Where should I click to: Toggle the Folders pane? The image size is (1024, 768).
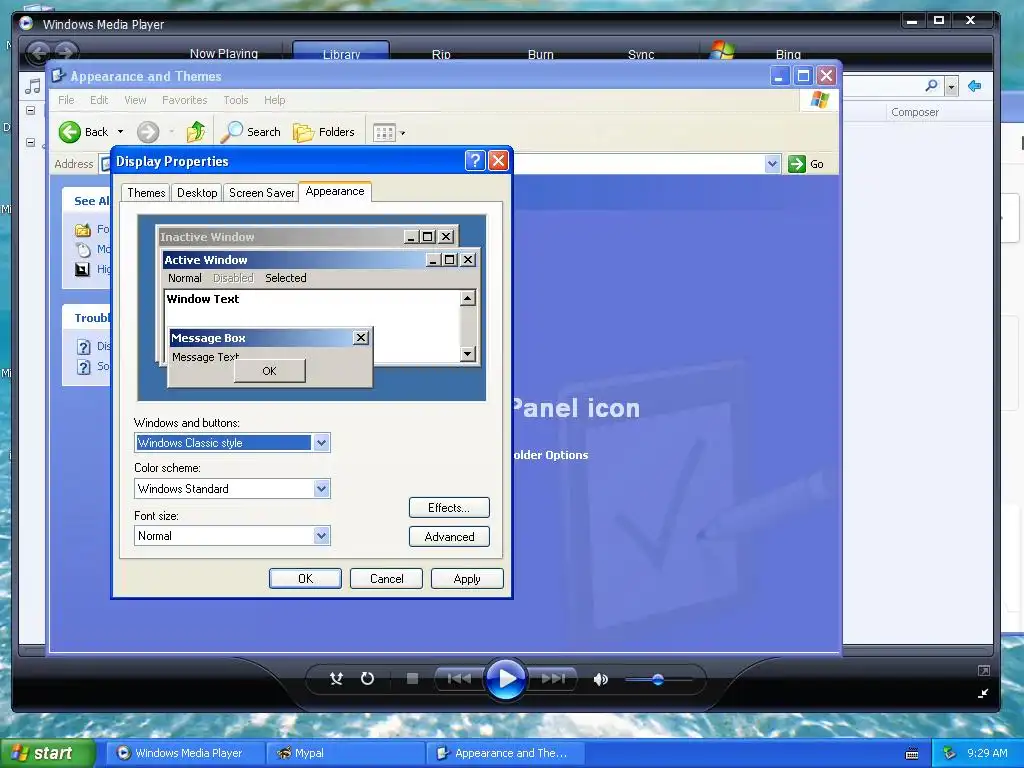point(323,132)
